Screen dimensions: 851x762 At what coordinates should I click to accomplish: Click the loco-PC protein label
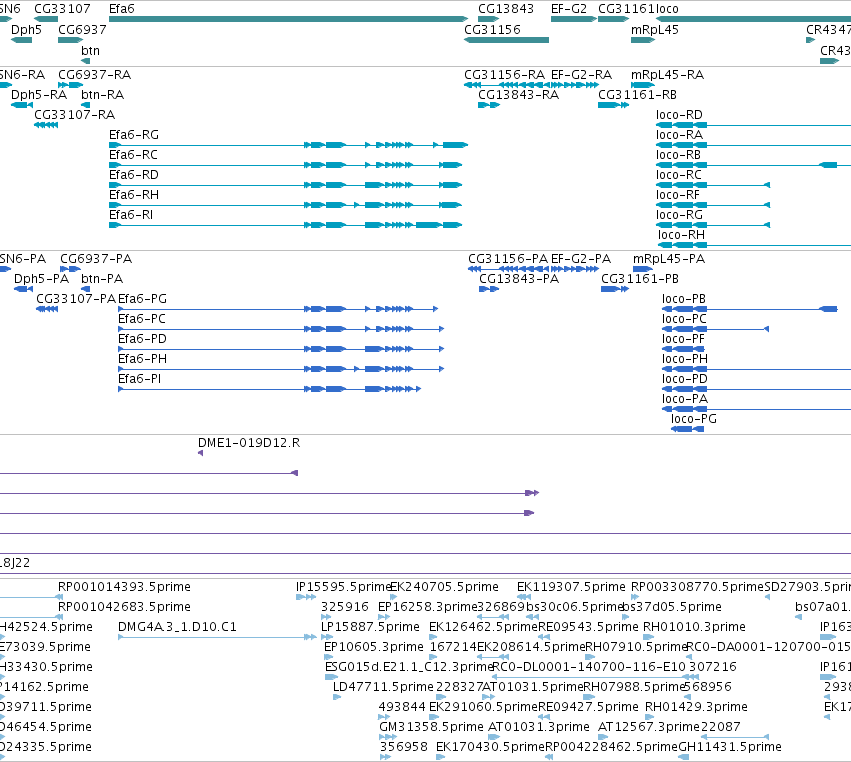point(684,319)
